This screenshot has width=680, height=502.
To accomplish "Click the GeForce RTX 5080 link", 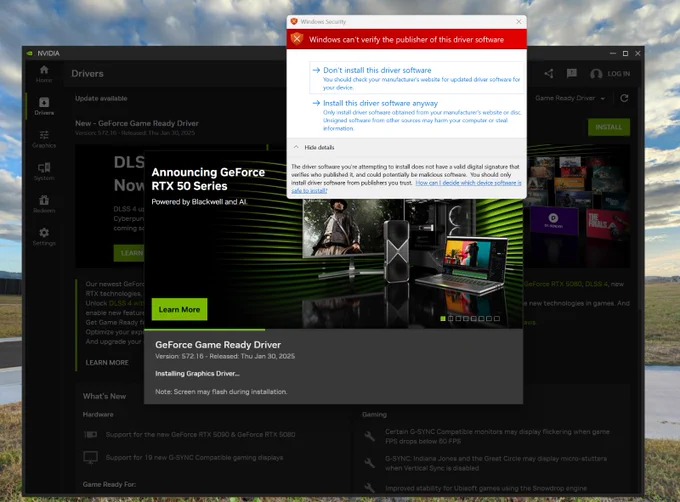I will pyautogui.click(x=553, y=284).
